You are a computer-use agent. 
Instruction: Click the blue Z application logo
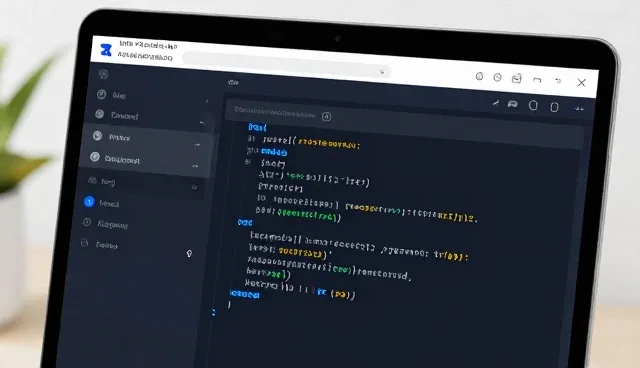pos(106,50)
